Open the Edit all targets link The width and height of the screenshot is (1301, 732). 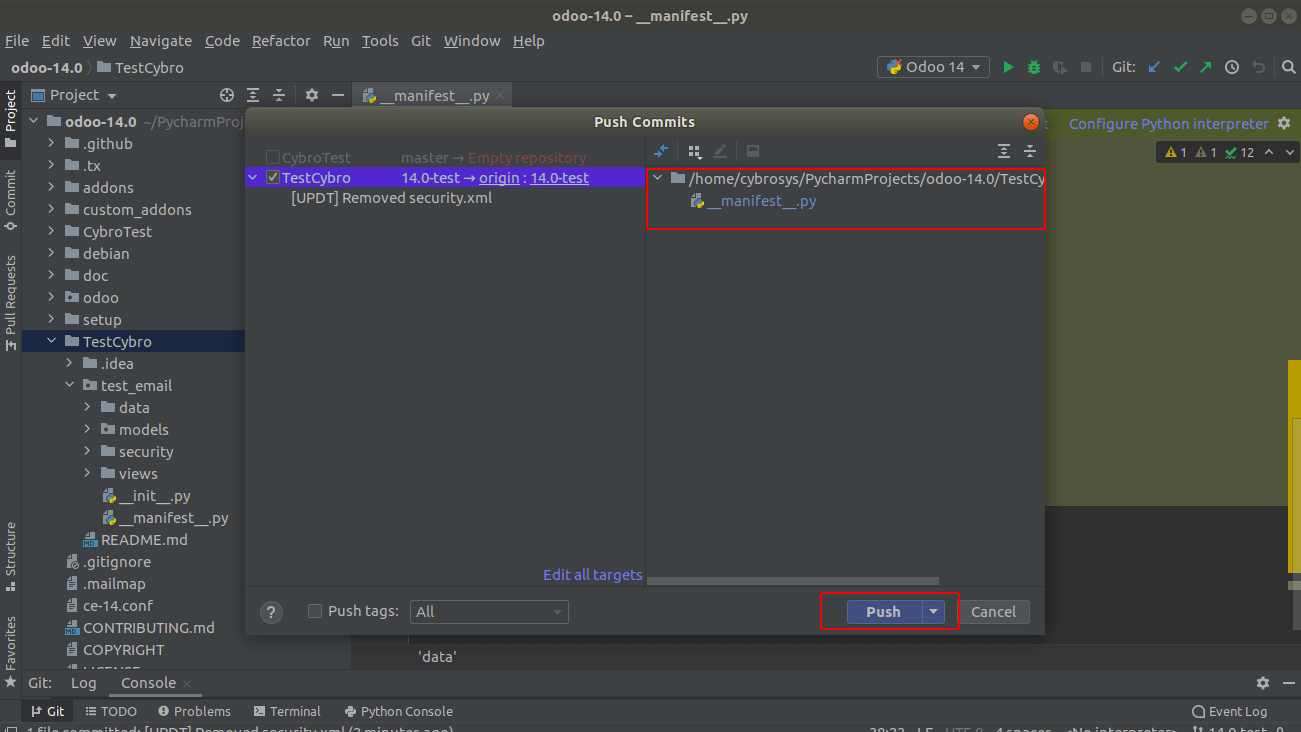[x=592, y=574]
